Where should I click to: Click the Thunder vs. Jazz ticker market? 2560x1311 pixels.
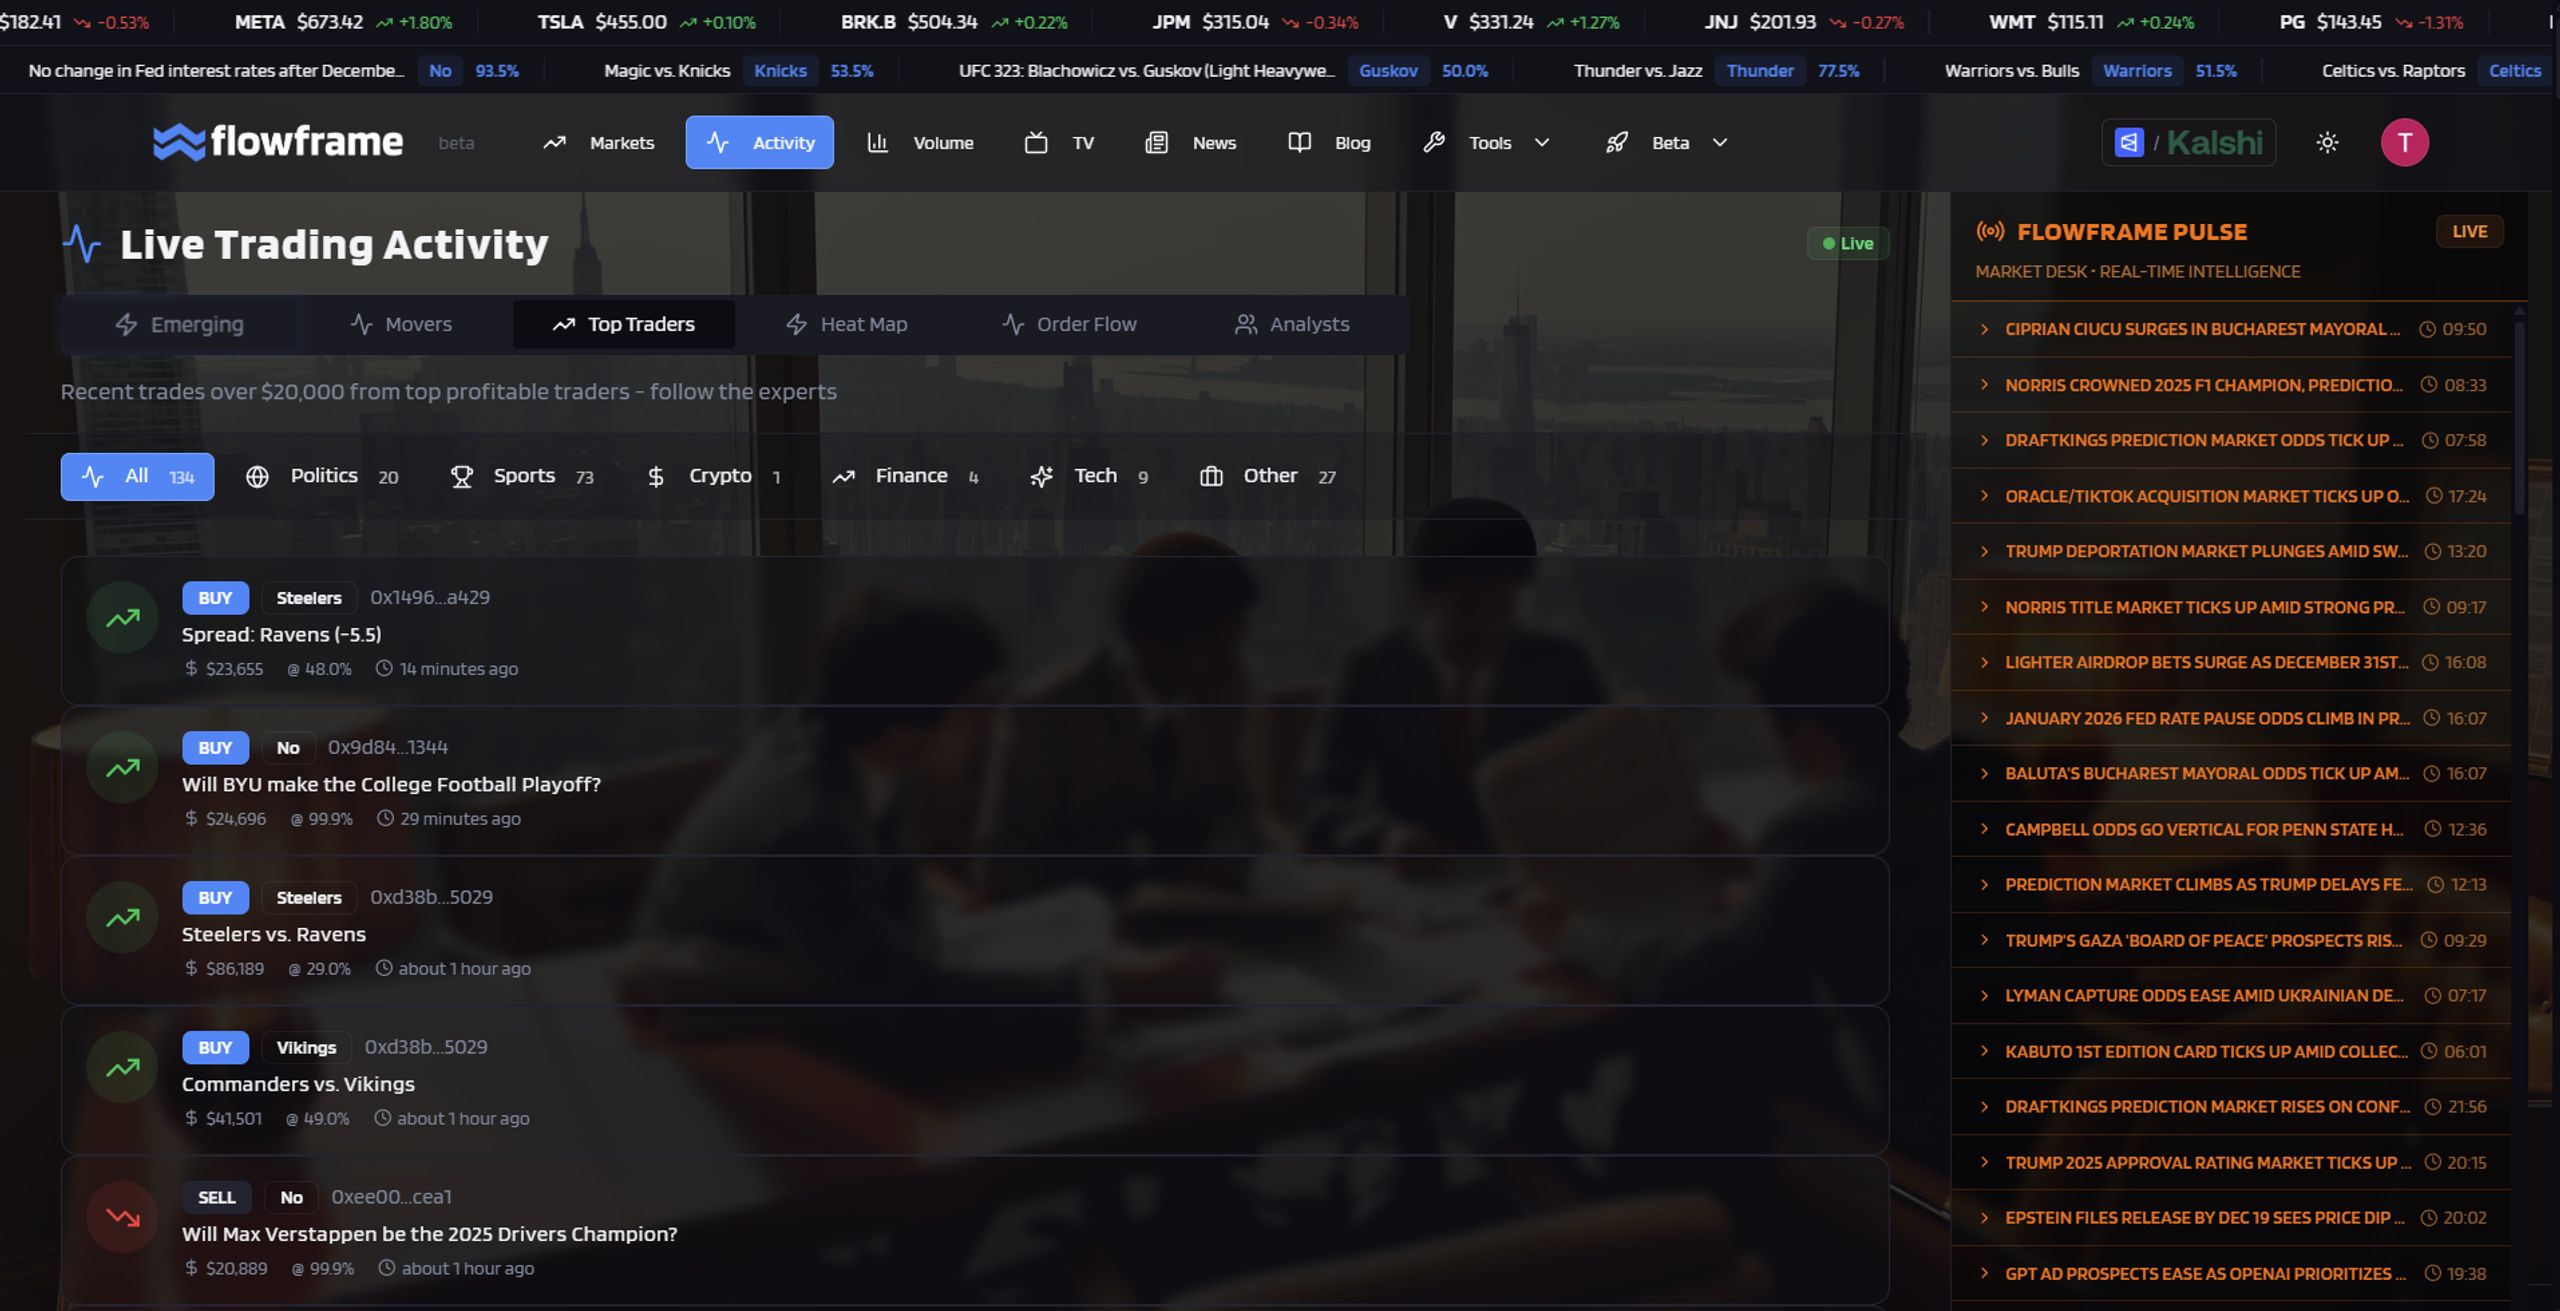click(x=1716, y=71)
